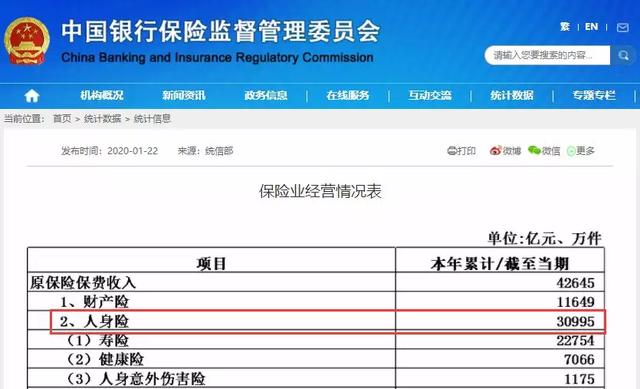Click the search magnifier icon

(623, 55)
